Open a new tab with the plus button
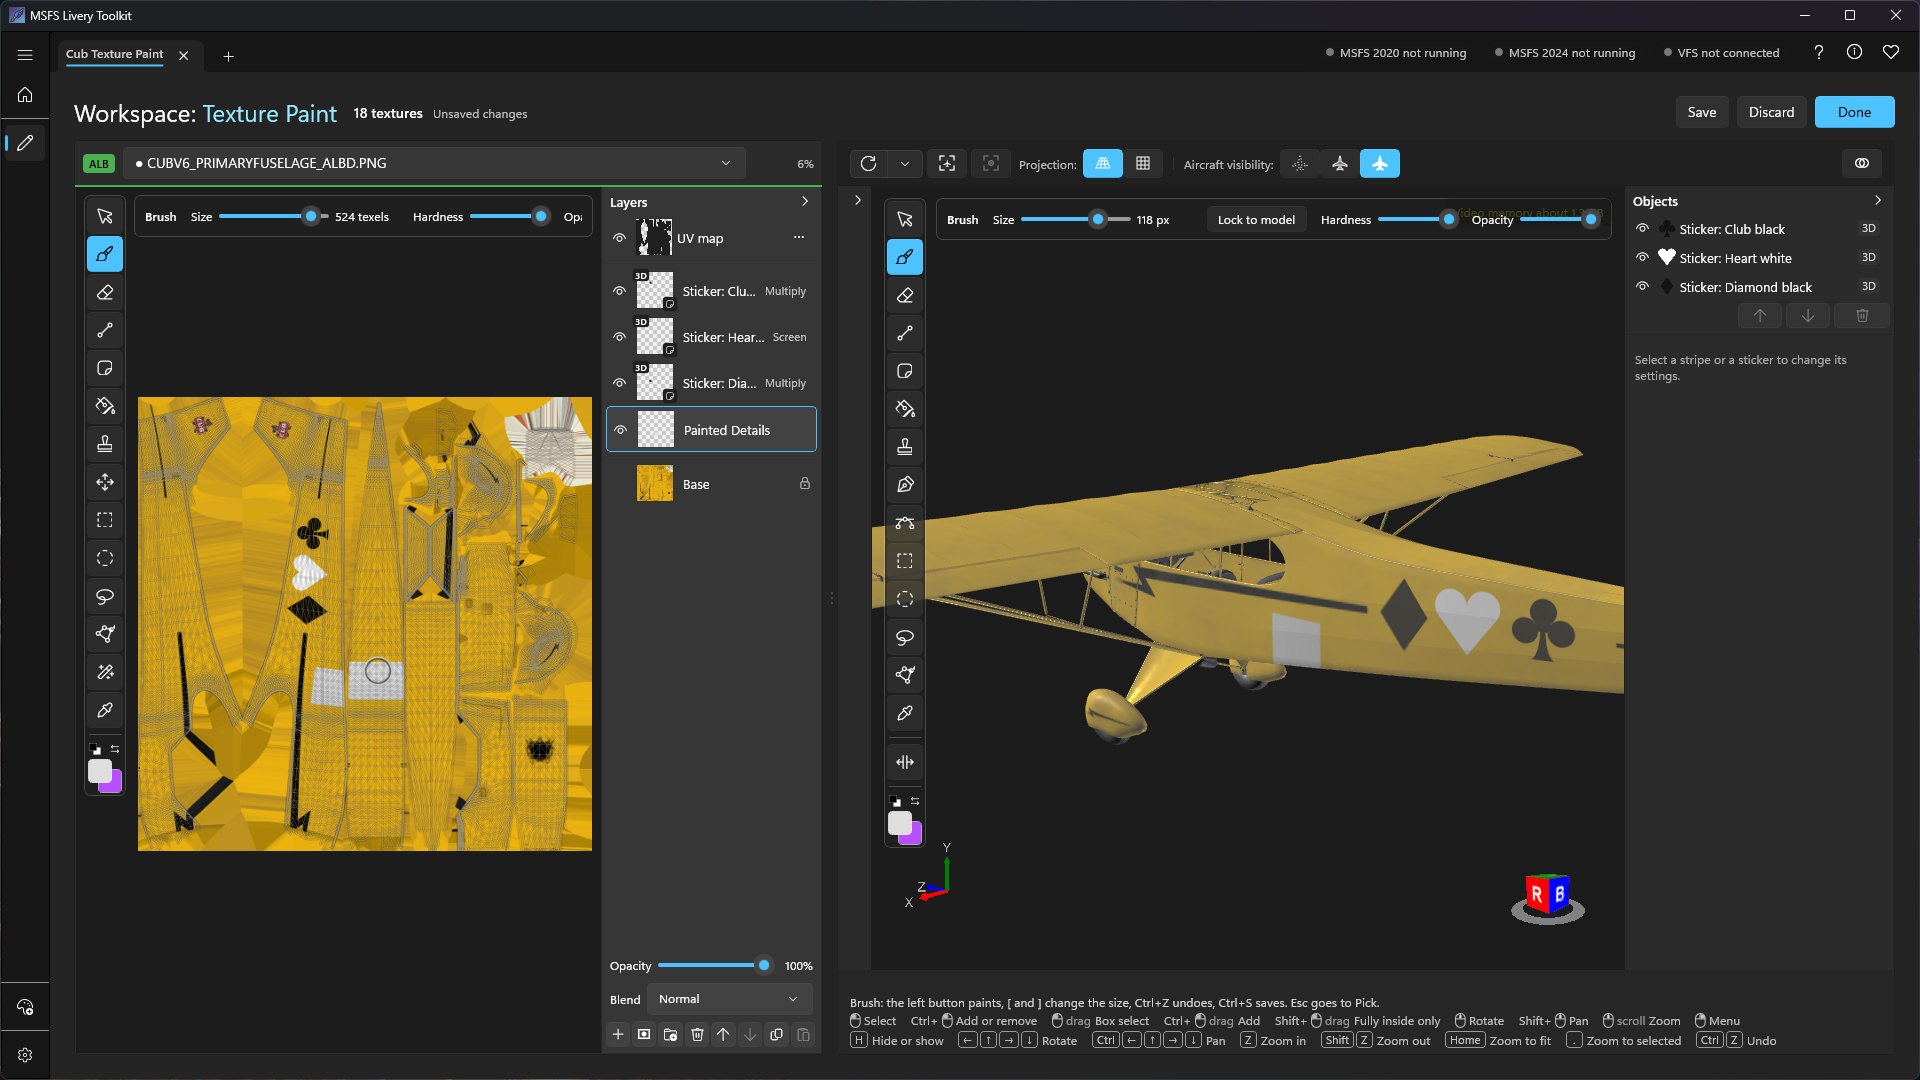 (x=228, y=56)
